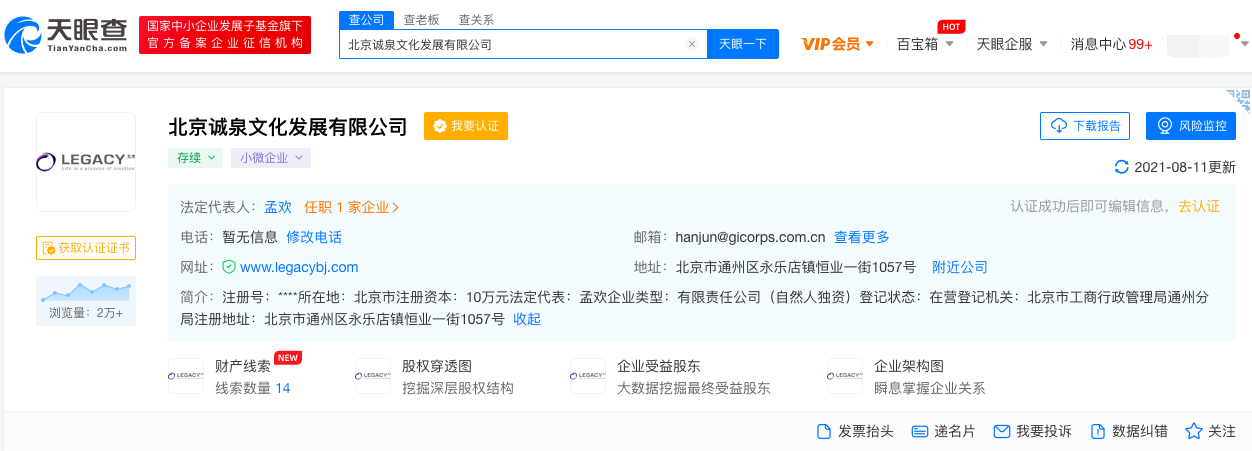
Task: Switch to the 查老板 tab
Action: coord(421,20)
